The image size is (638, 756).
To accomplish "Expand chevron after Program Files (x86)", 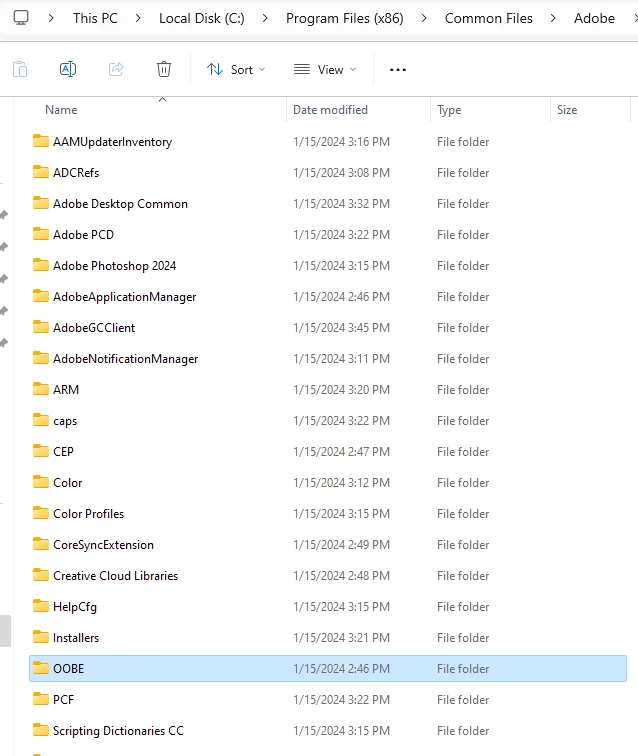I will [x=424, y=18].
